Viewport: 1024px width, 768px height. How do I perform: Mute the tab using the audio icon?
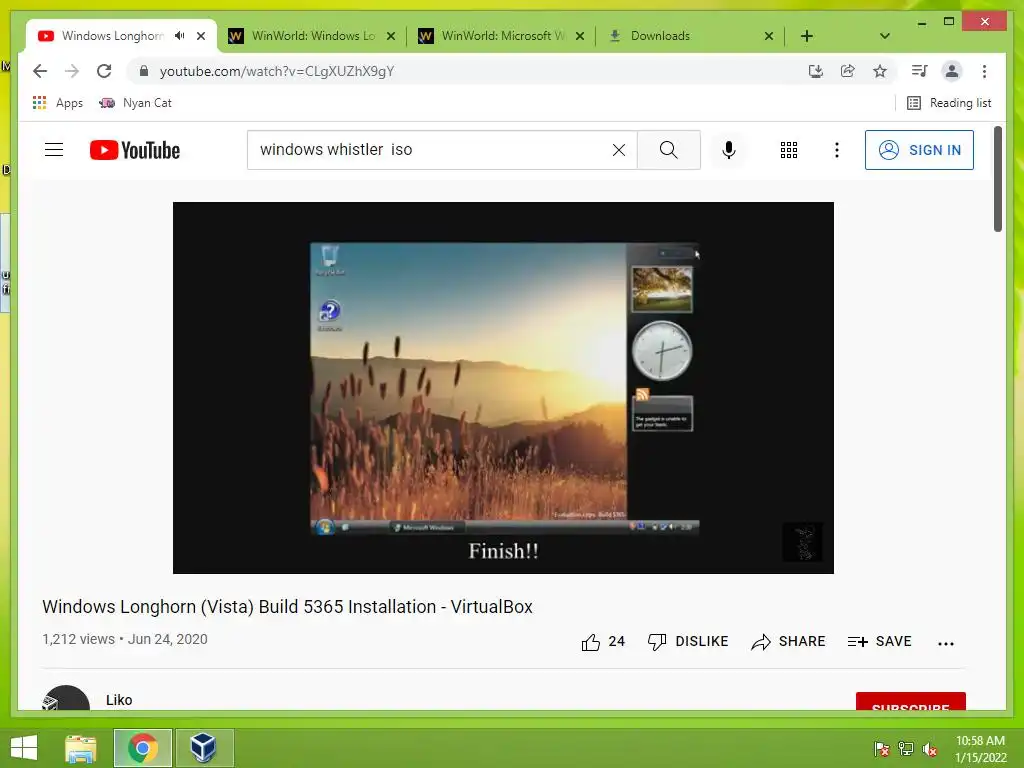(180, 36)
